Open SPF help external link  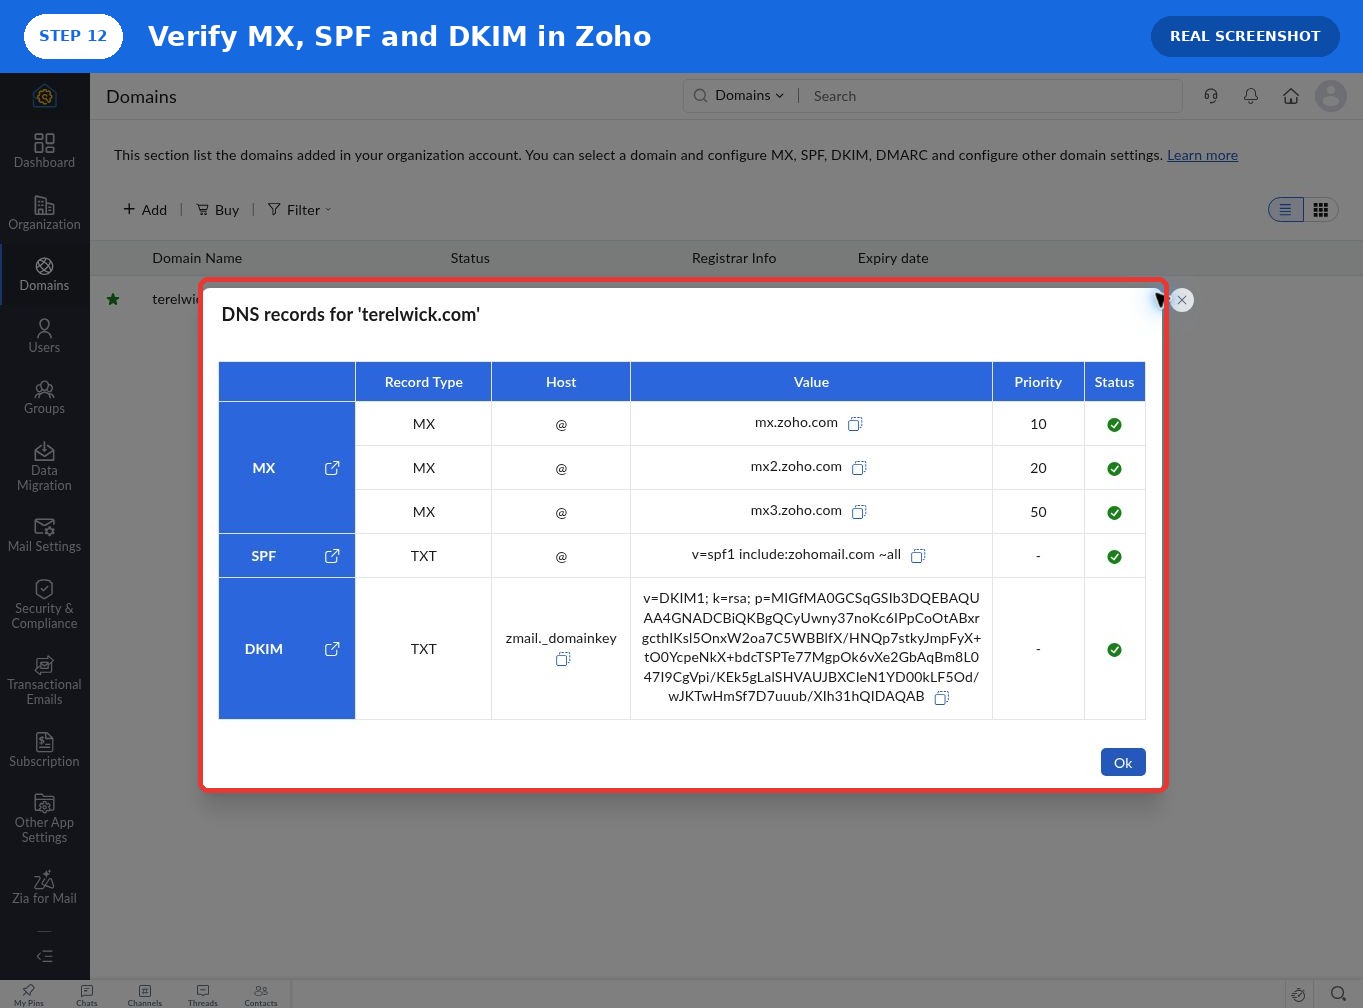[x=332, y=556]
